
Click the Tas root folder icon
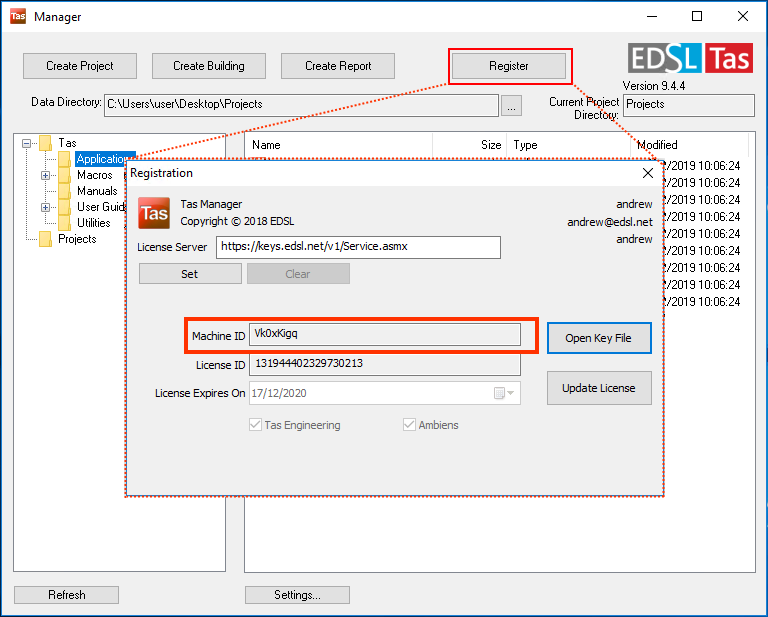tap(46, 143)
